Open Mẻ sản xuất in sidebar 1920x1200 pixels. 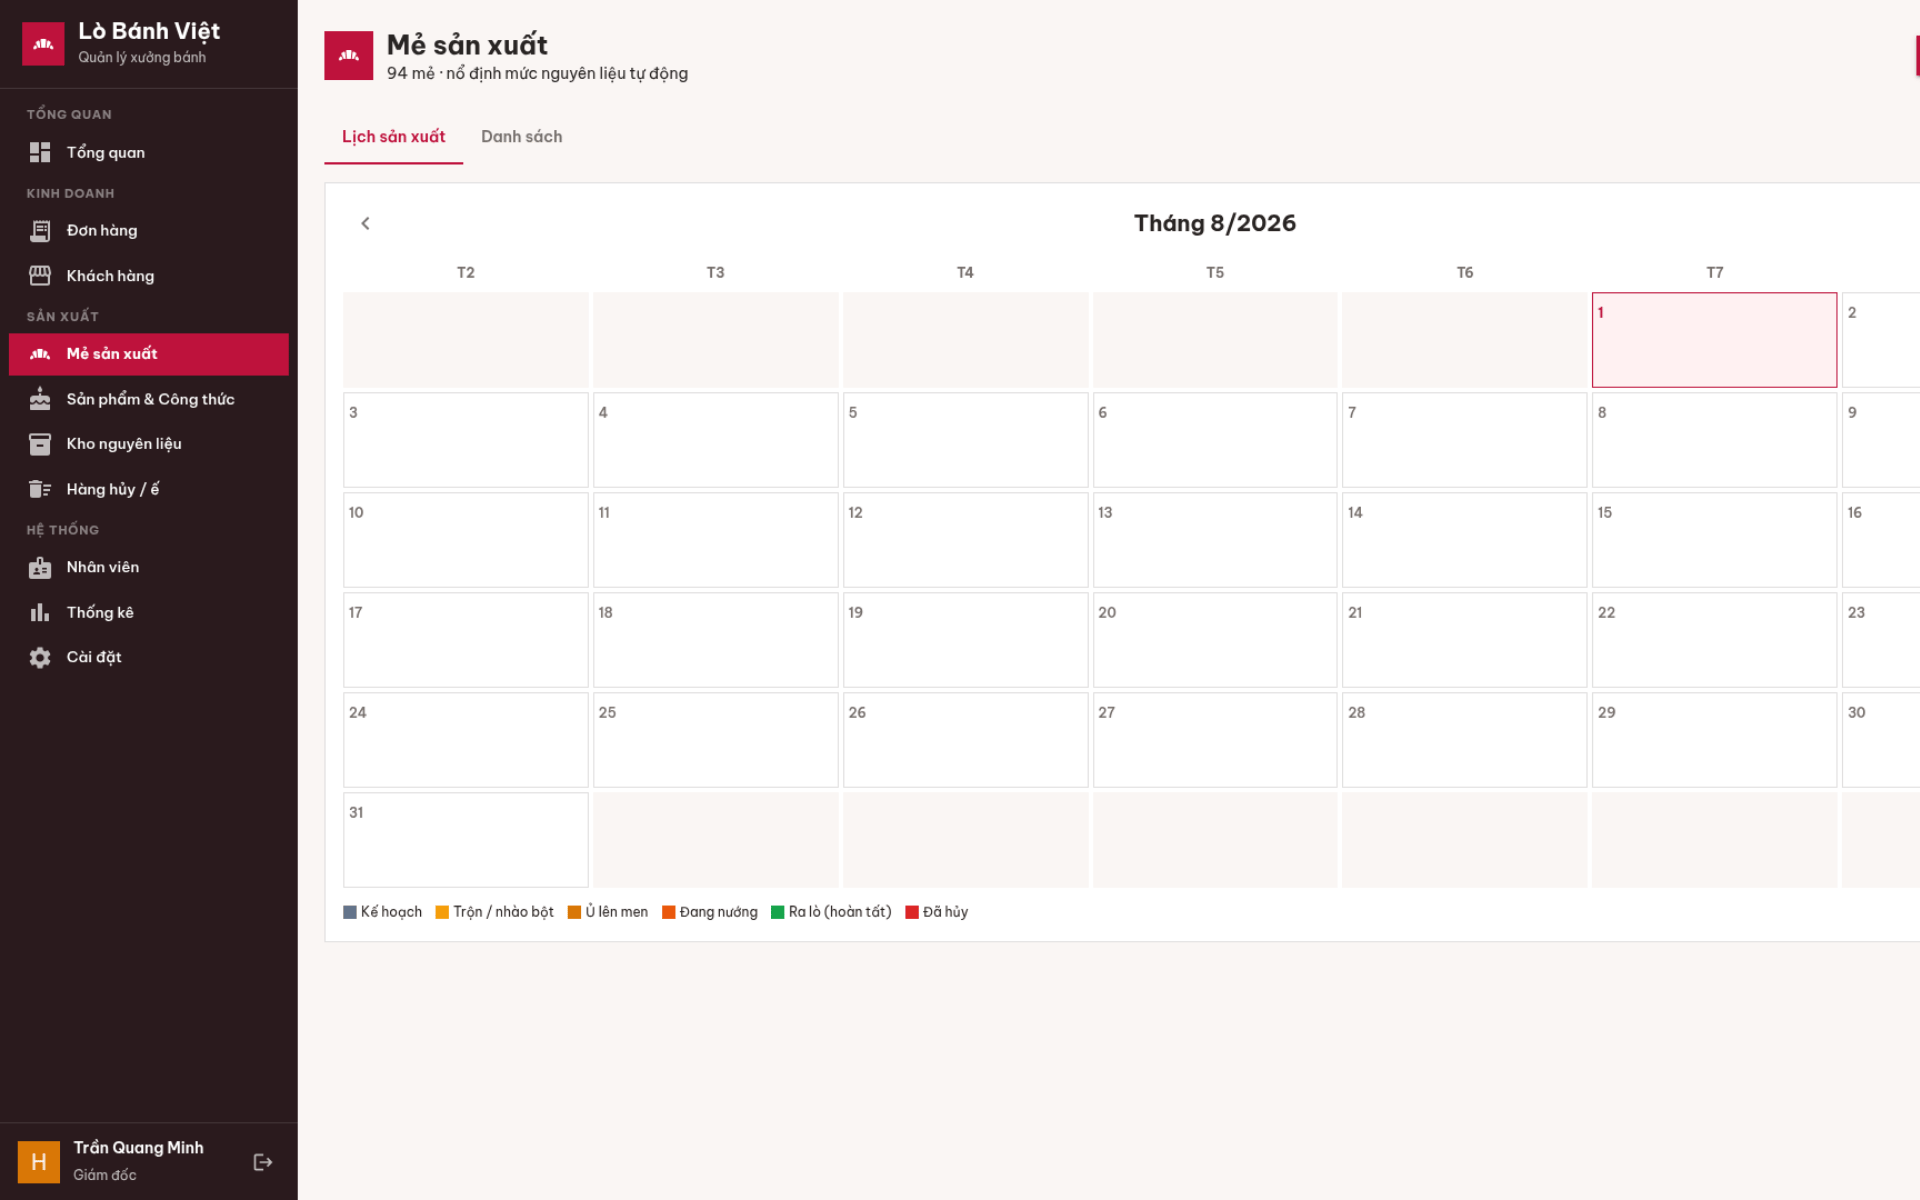click(149, 354)
